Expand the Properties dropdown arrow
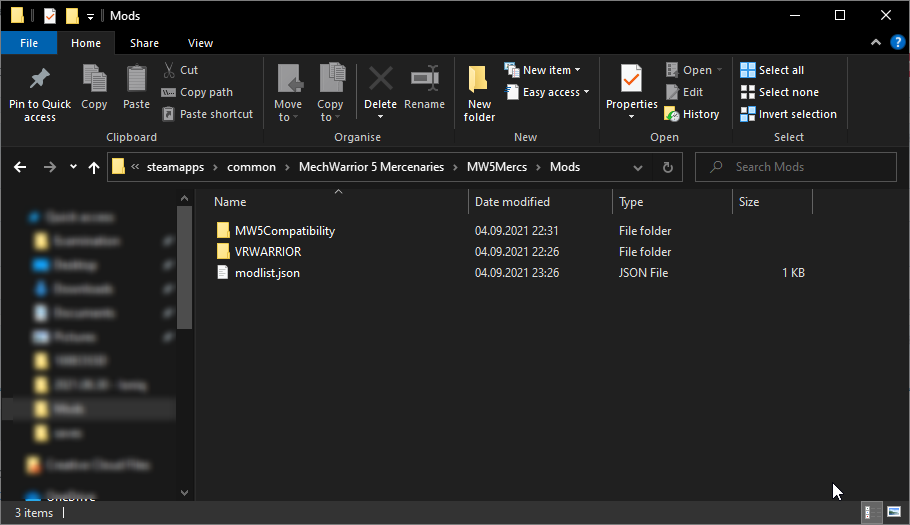The width and height of the screenshot is (910, 525). 631,117
